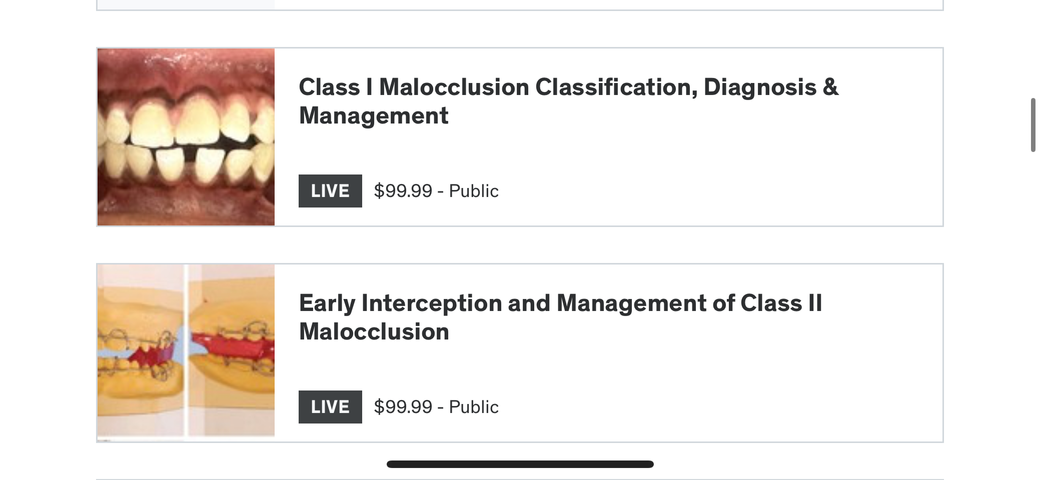Tap the word 'Management' under Class I title
Screen dimensions: 1040x480
pos(374,115)
